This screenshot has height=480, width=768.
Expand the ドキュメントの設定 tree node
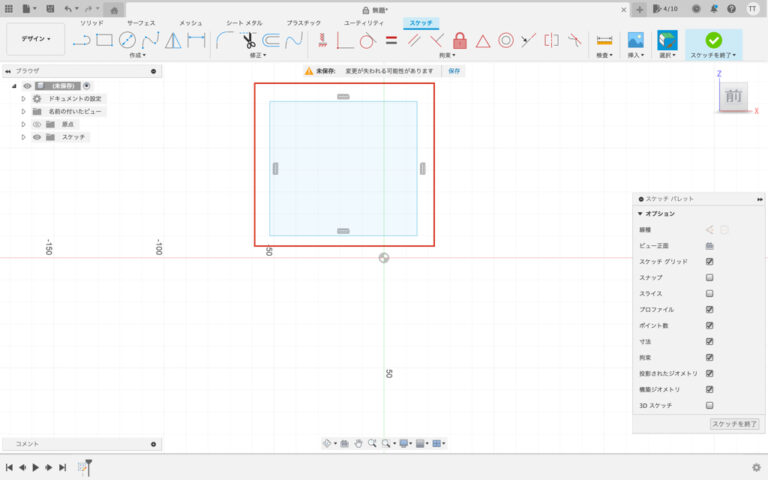(23, 99)
